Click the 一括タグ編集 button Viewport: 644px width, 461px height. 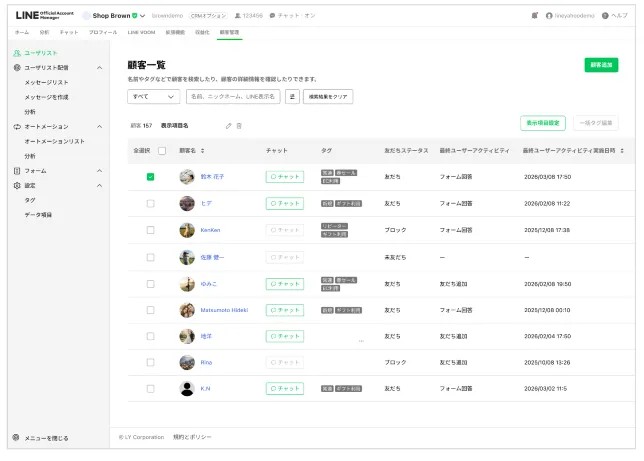coord(596,123)
